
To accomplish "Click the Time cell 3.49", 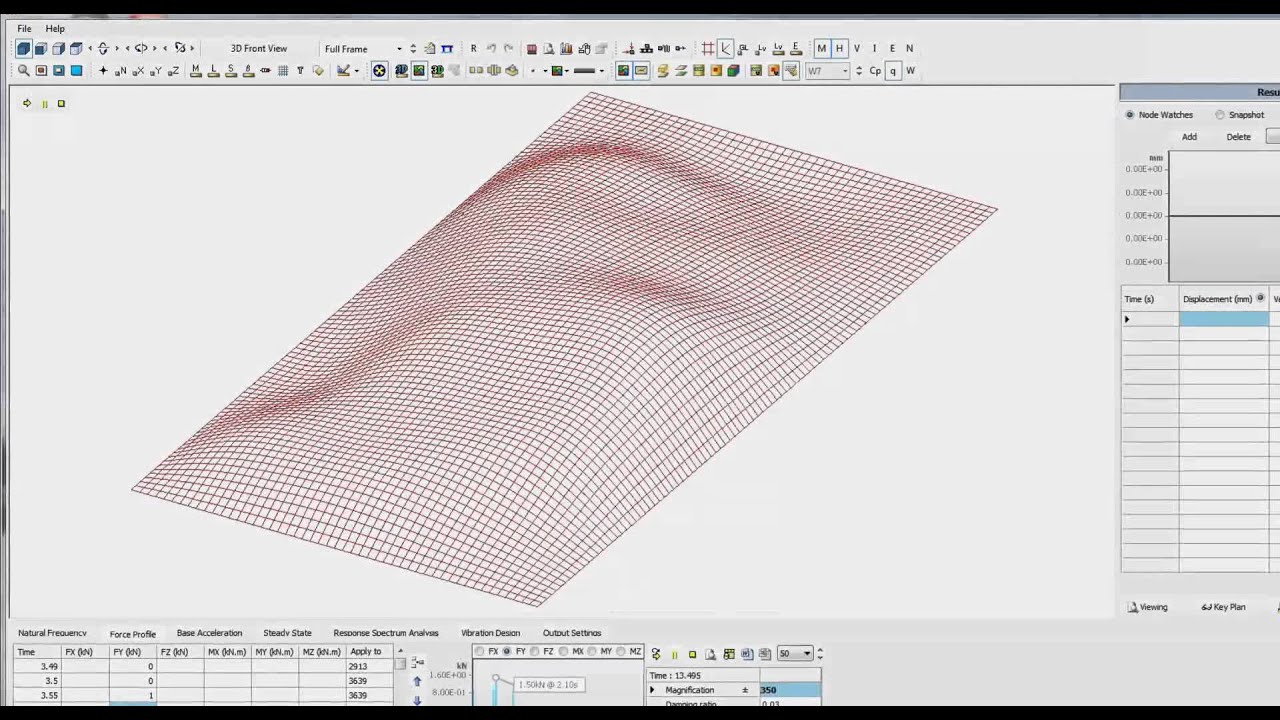I will tap(36, 666).
